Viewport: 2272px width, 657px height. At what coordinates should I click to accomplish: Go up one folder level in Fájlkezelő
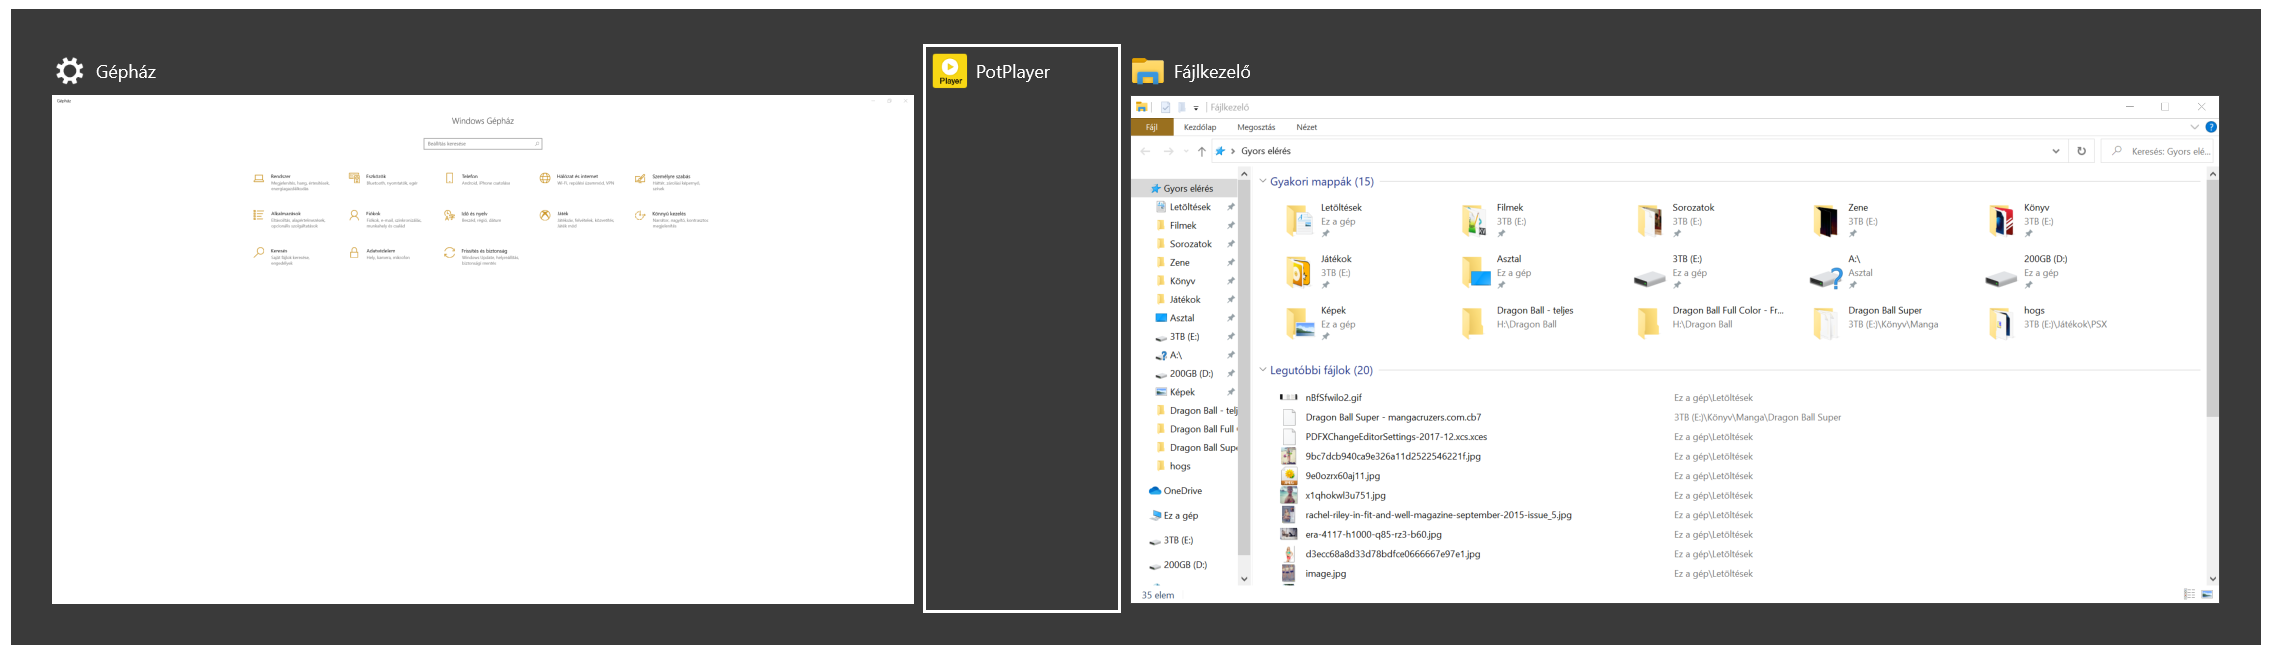pos(1202,151)
